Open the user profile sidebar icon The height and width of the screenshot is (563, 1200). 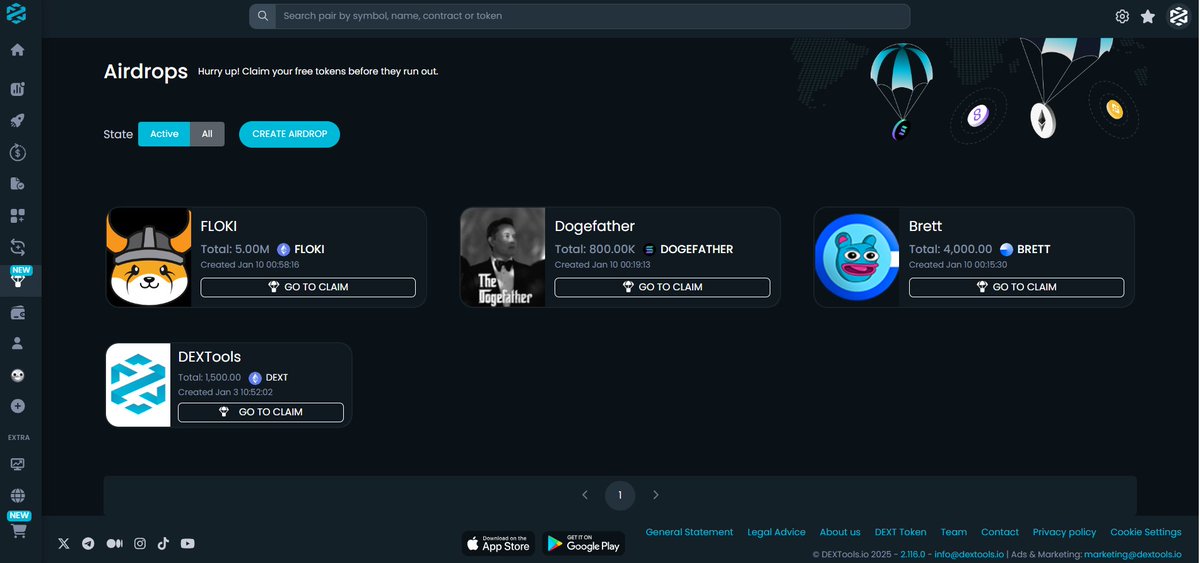pyautogui.click(x=17, y=343)
